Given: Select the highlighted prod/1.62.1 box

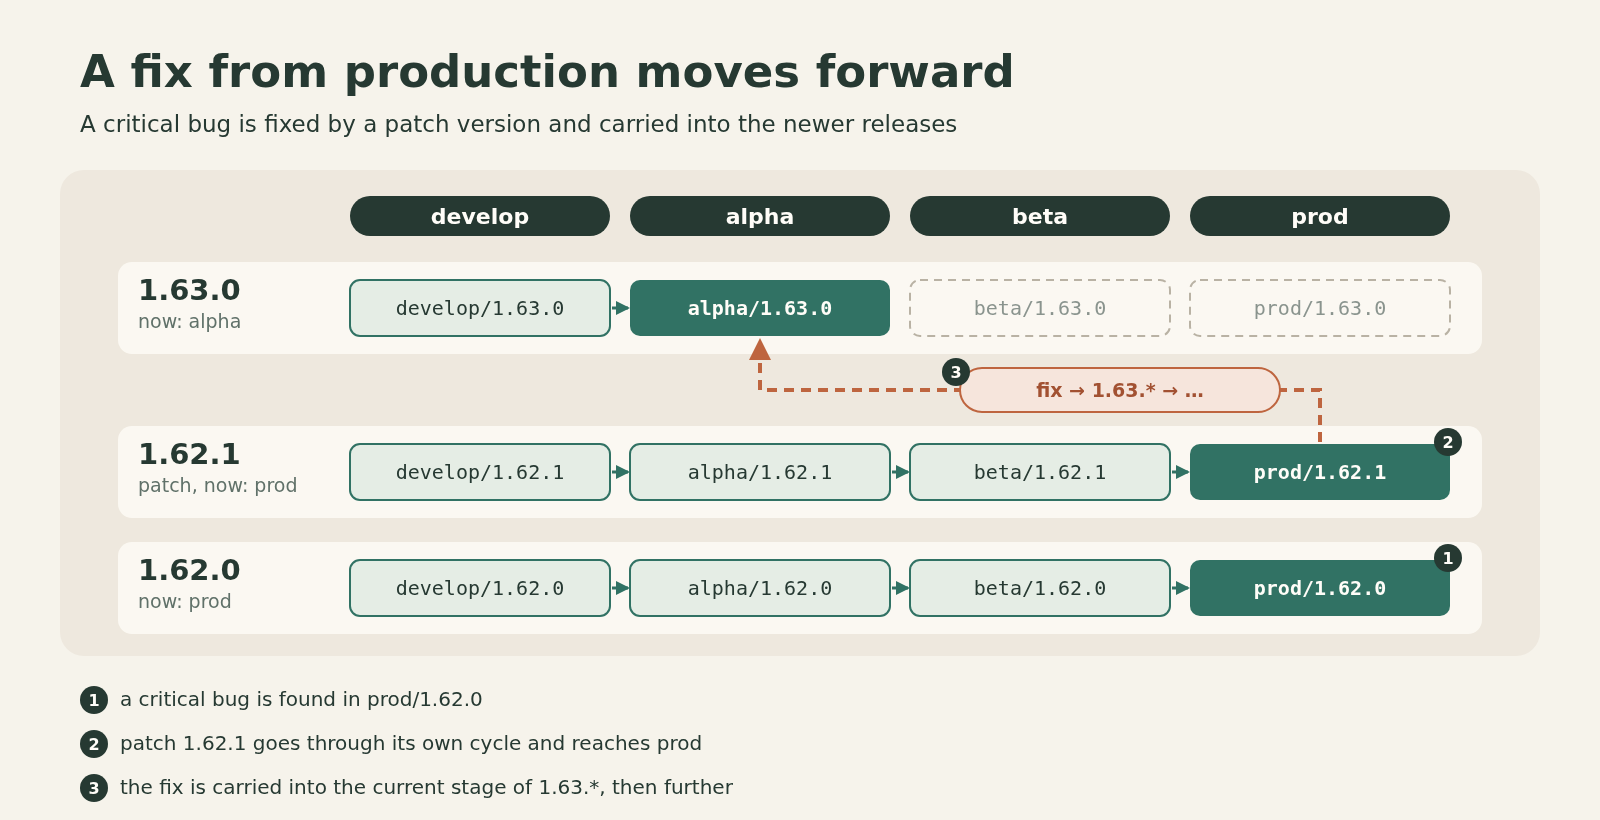Looking at the screenshot, I should pyautogui.click(x=1320, y=472).
